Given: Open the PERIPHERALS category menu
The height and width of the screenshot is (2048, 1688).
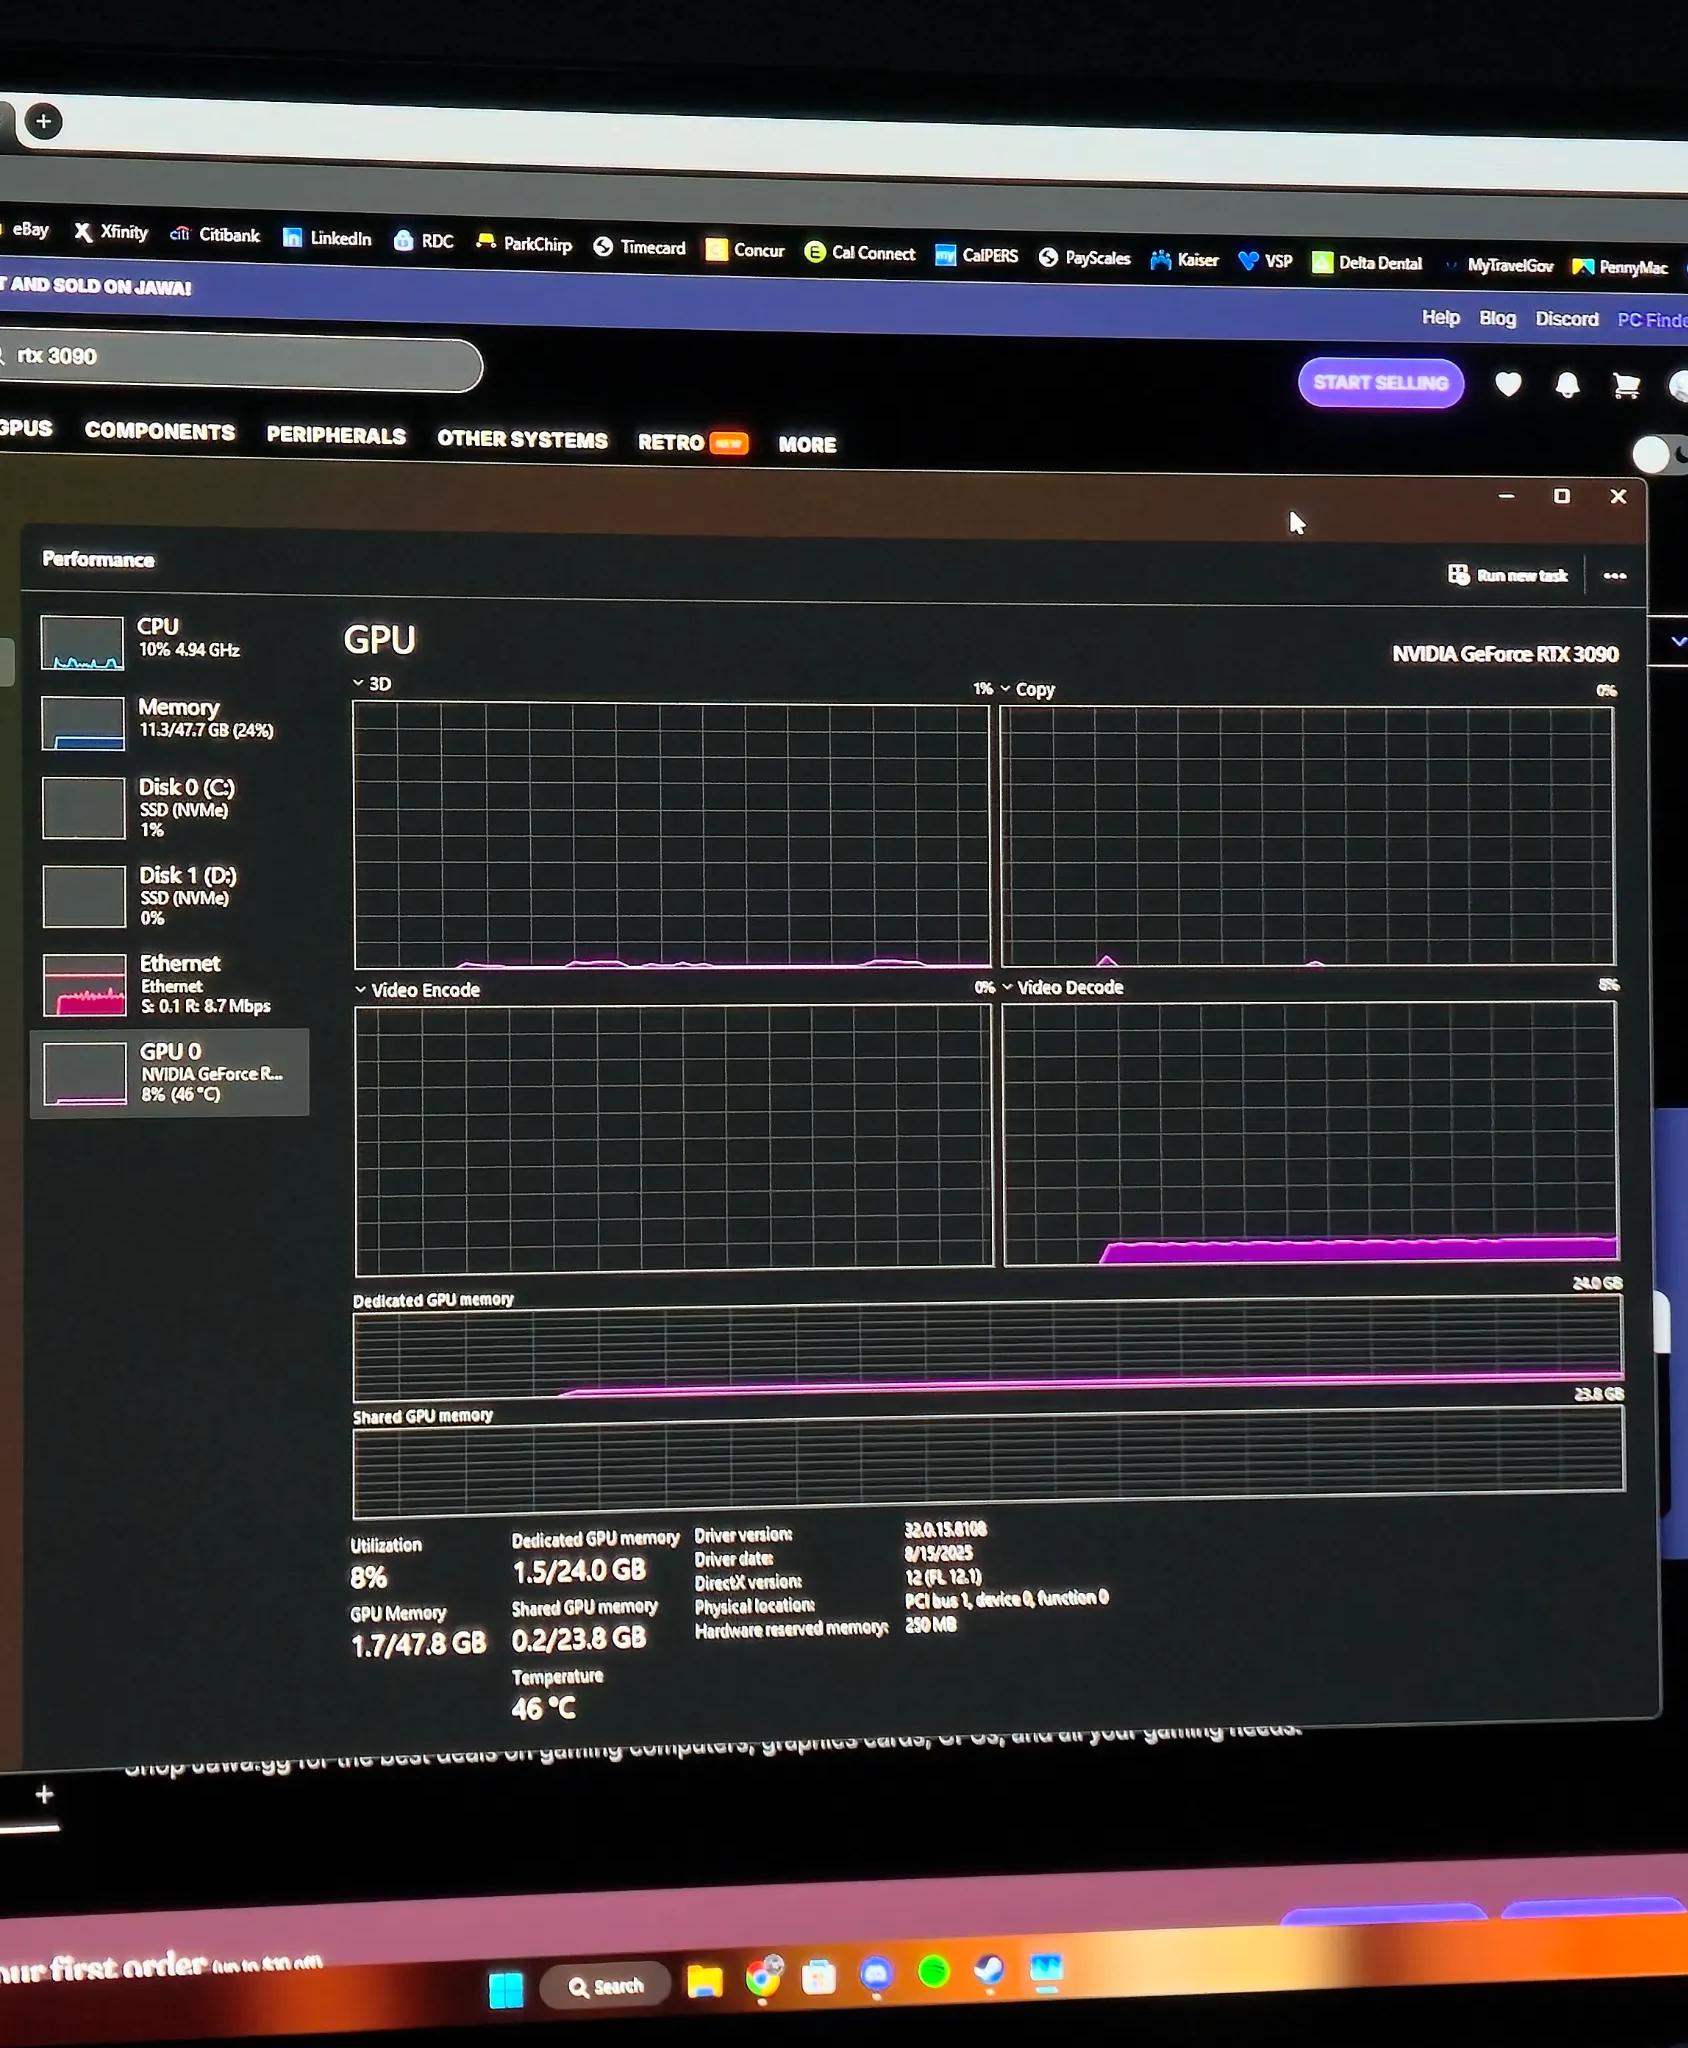Looking at the screenshot, I should pyautogui.click(x=336, y=435).
